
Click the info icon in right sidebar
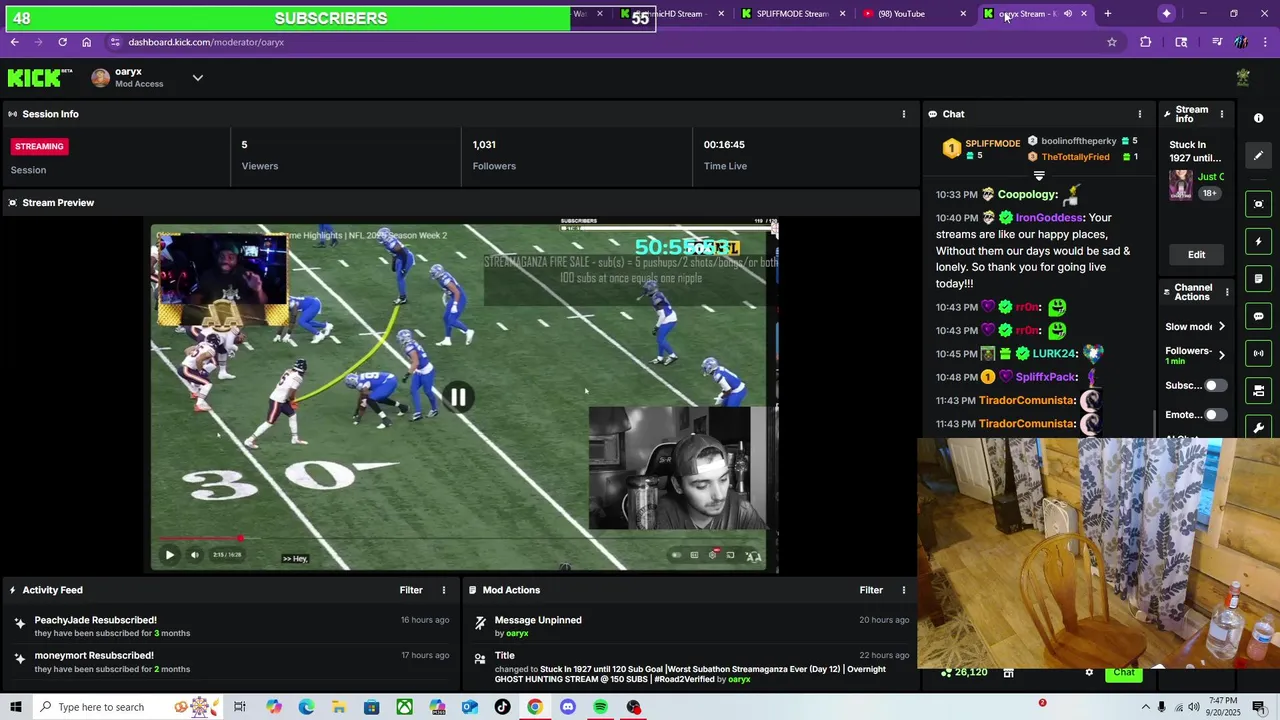[1258, 118]
